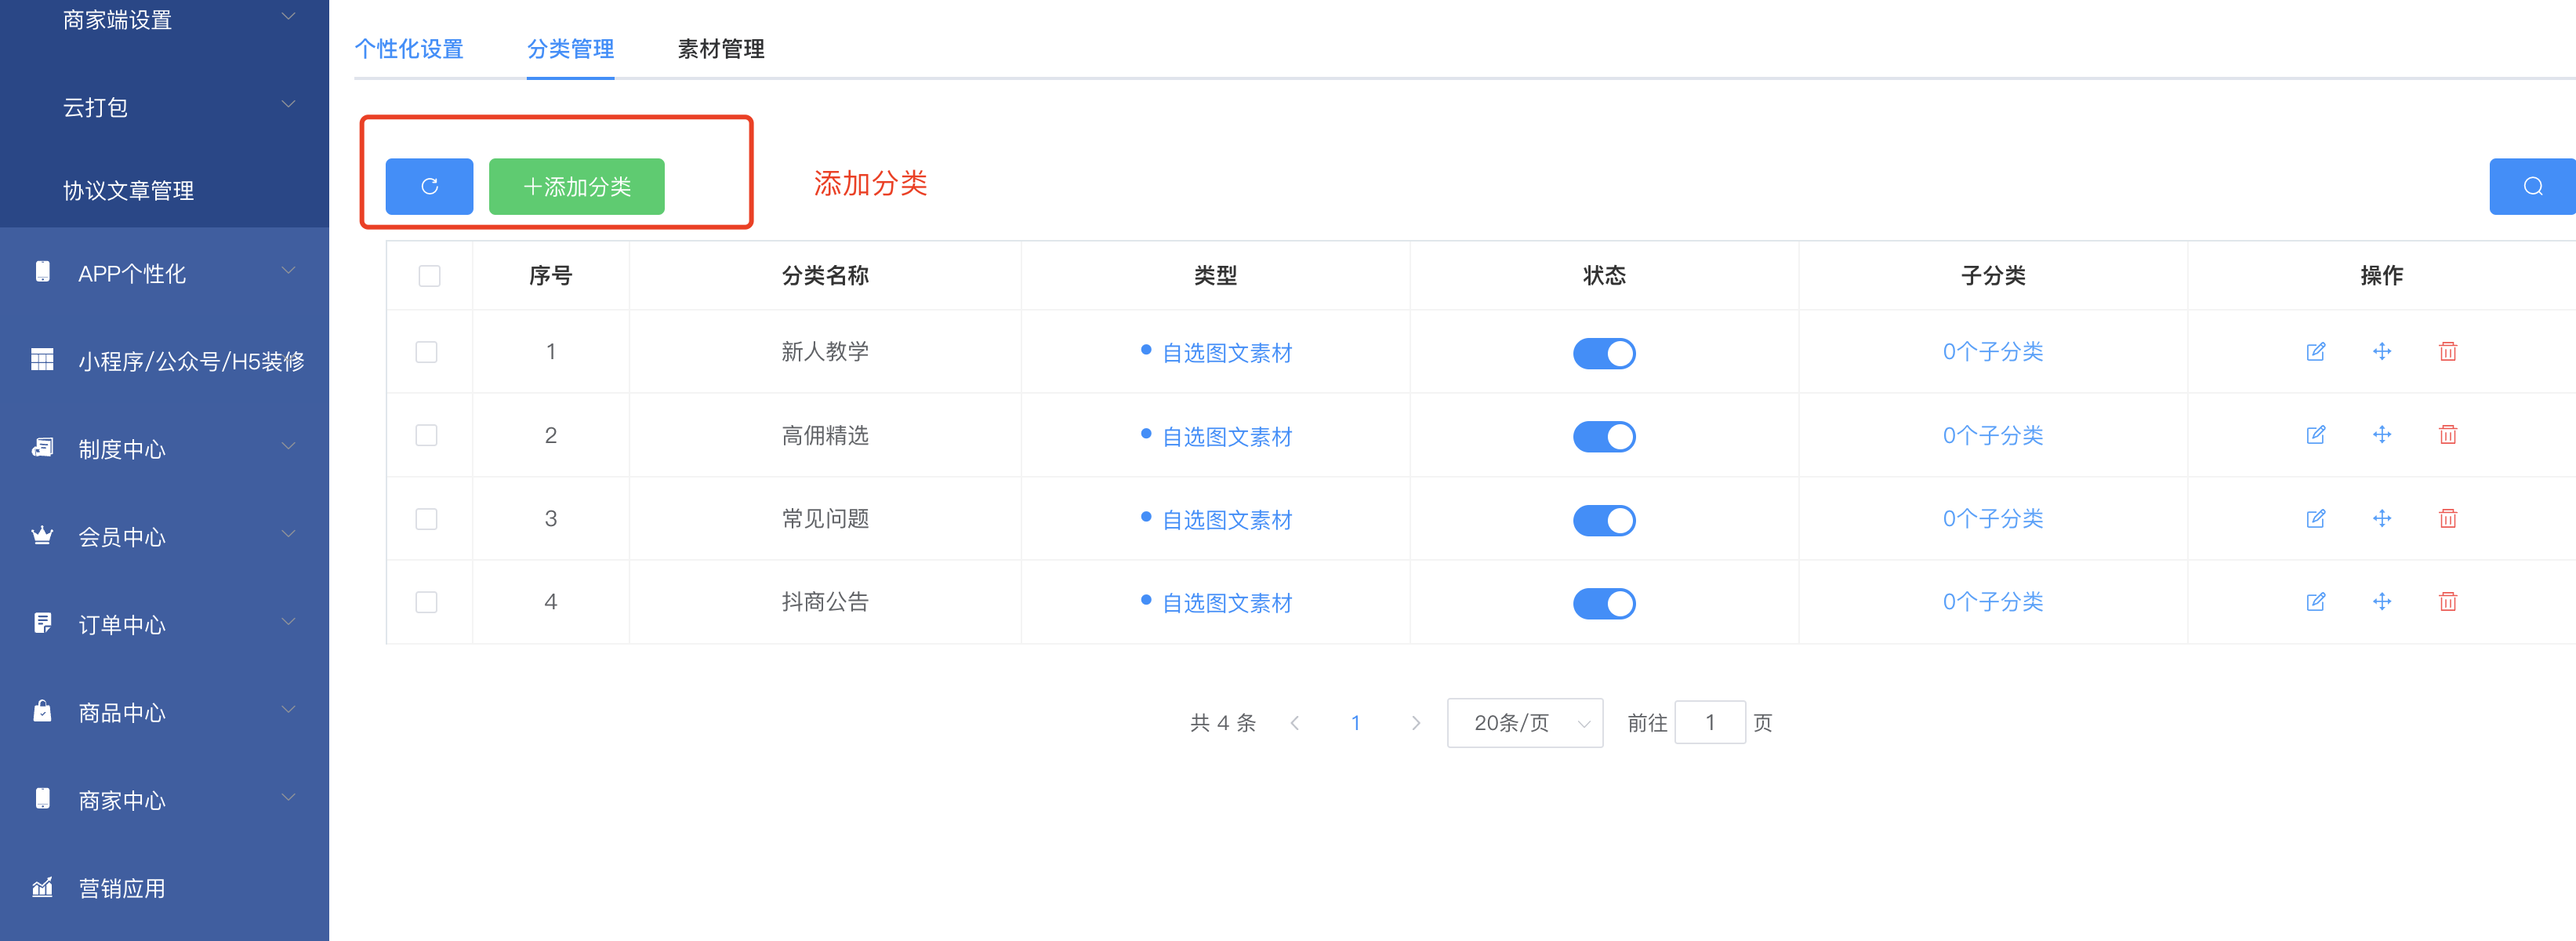Toggle the 新人教学 status switch
This screenshot has height=941, width=2576.
(x=1603, y=353)
